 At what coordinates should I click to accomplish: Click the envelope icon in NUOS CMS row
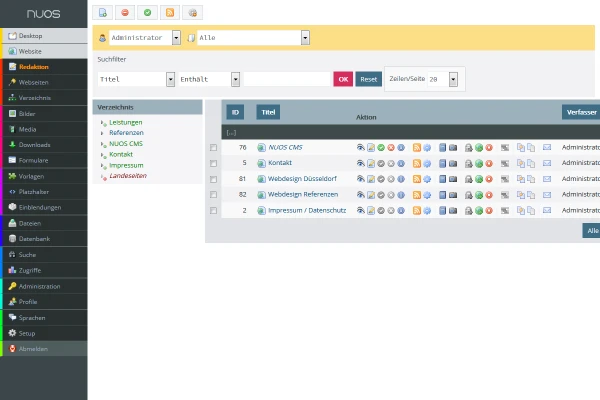[x=547, y=147]
